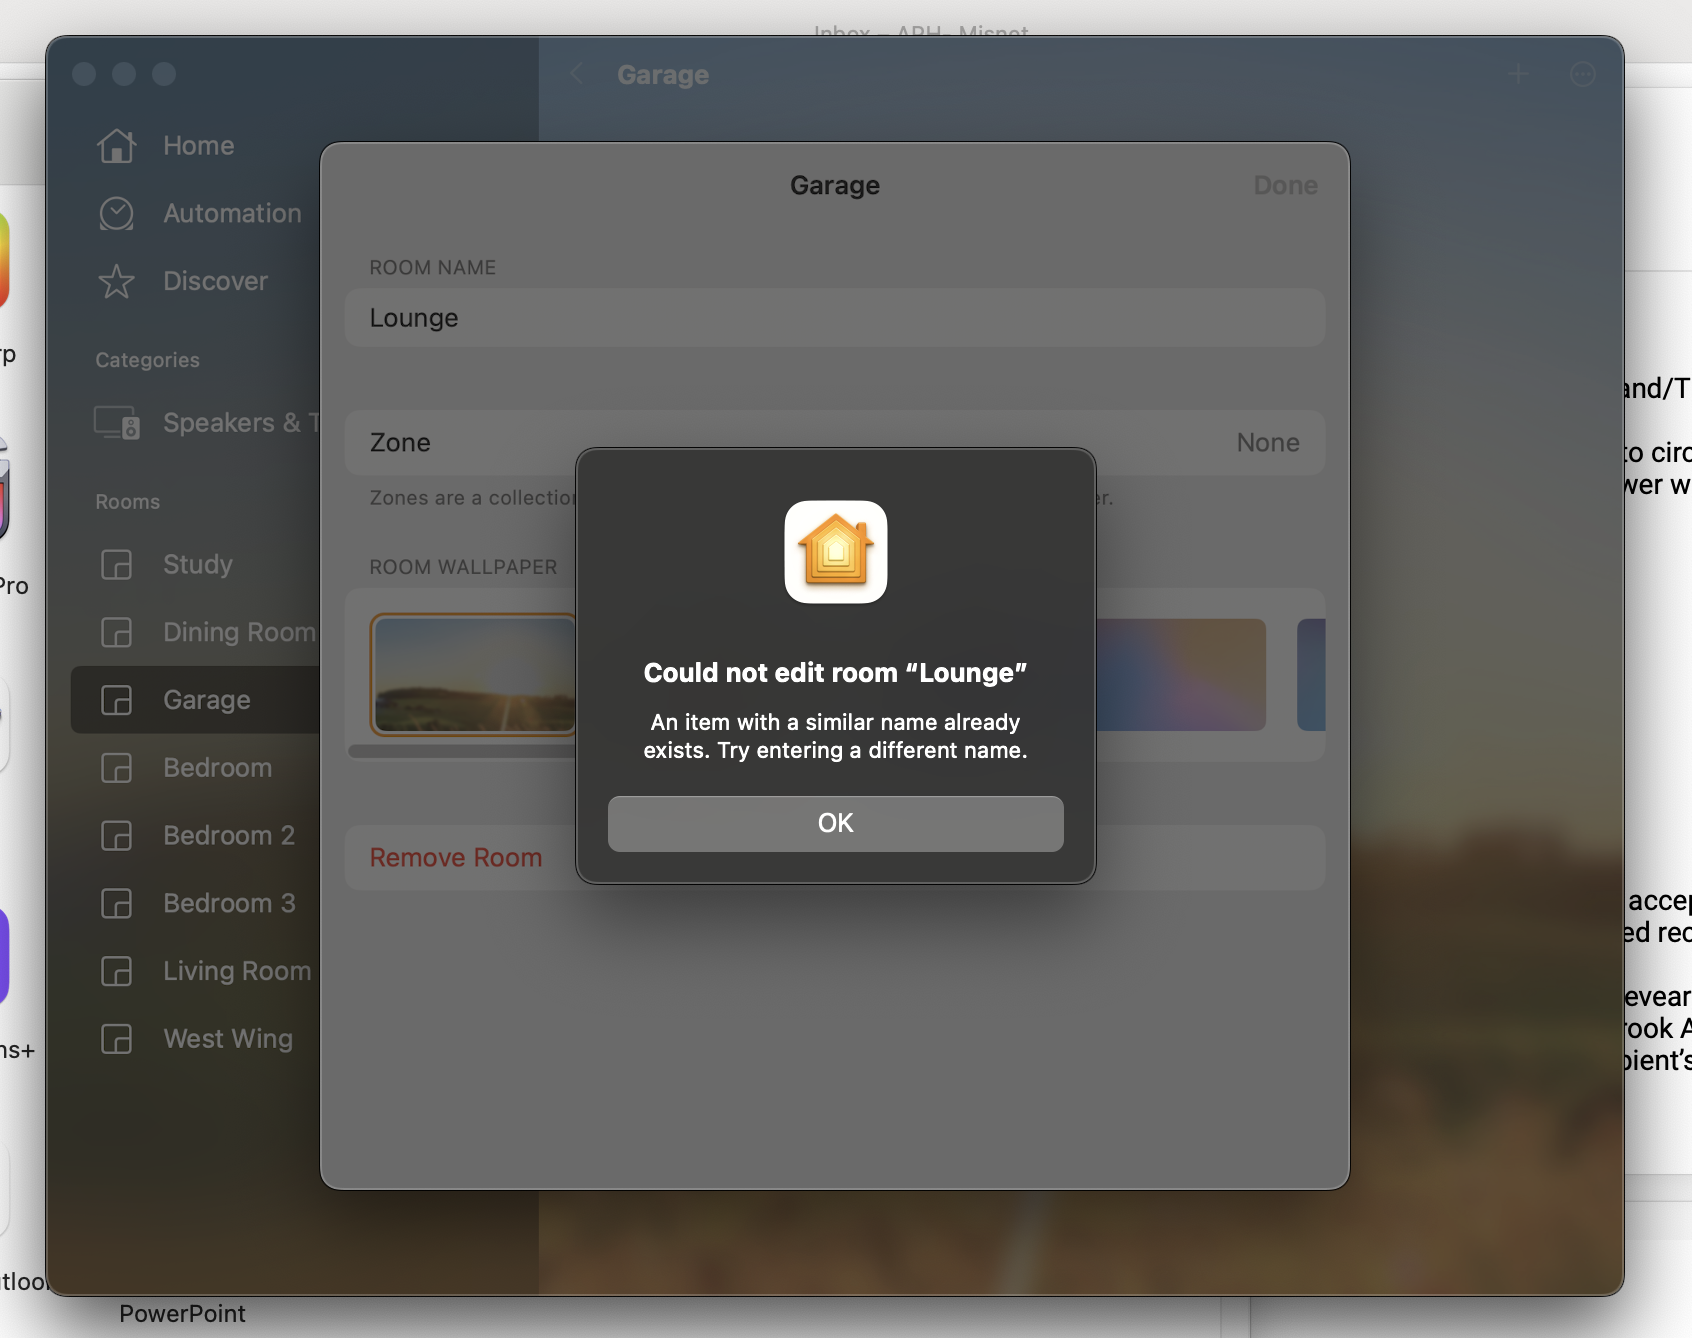Select the Study room icon
Screen dimensions: 1692x1338
[116, 564]
